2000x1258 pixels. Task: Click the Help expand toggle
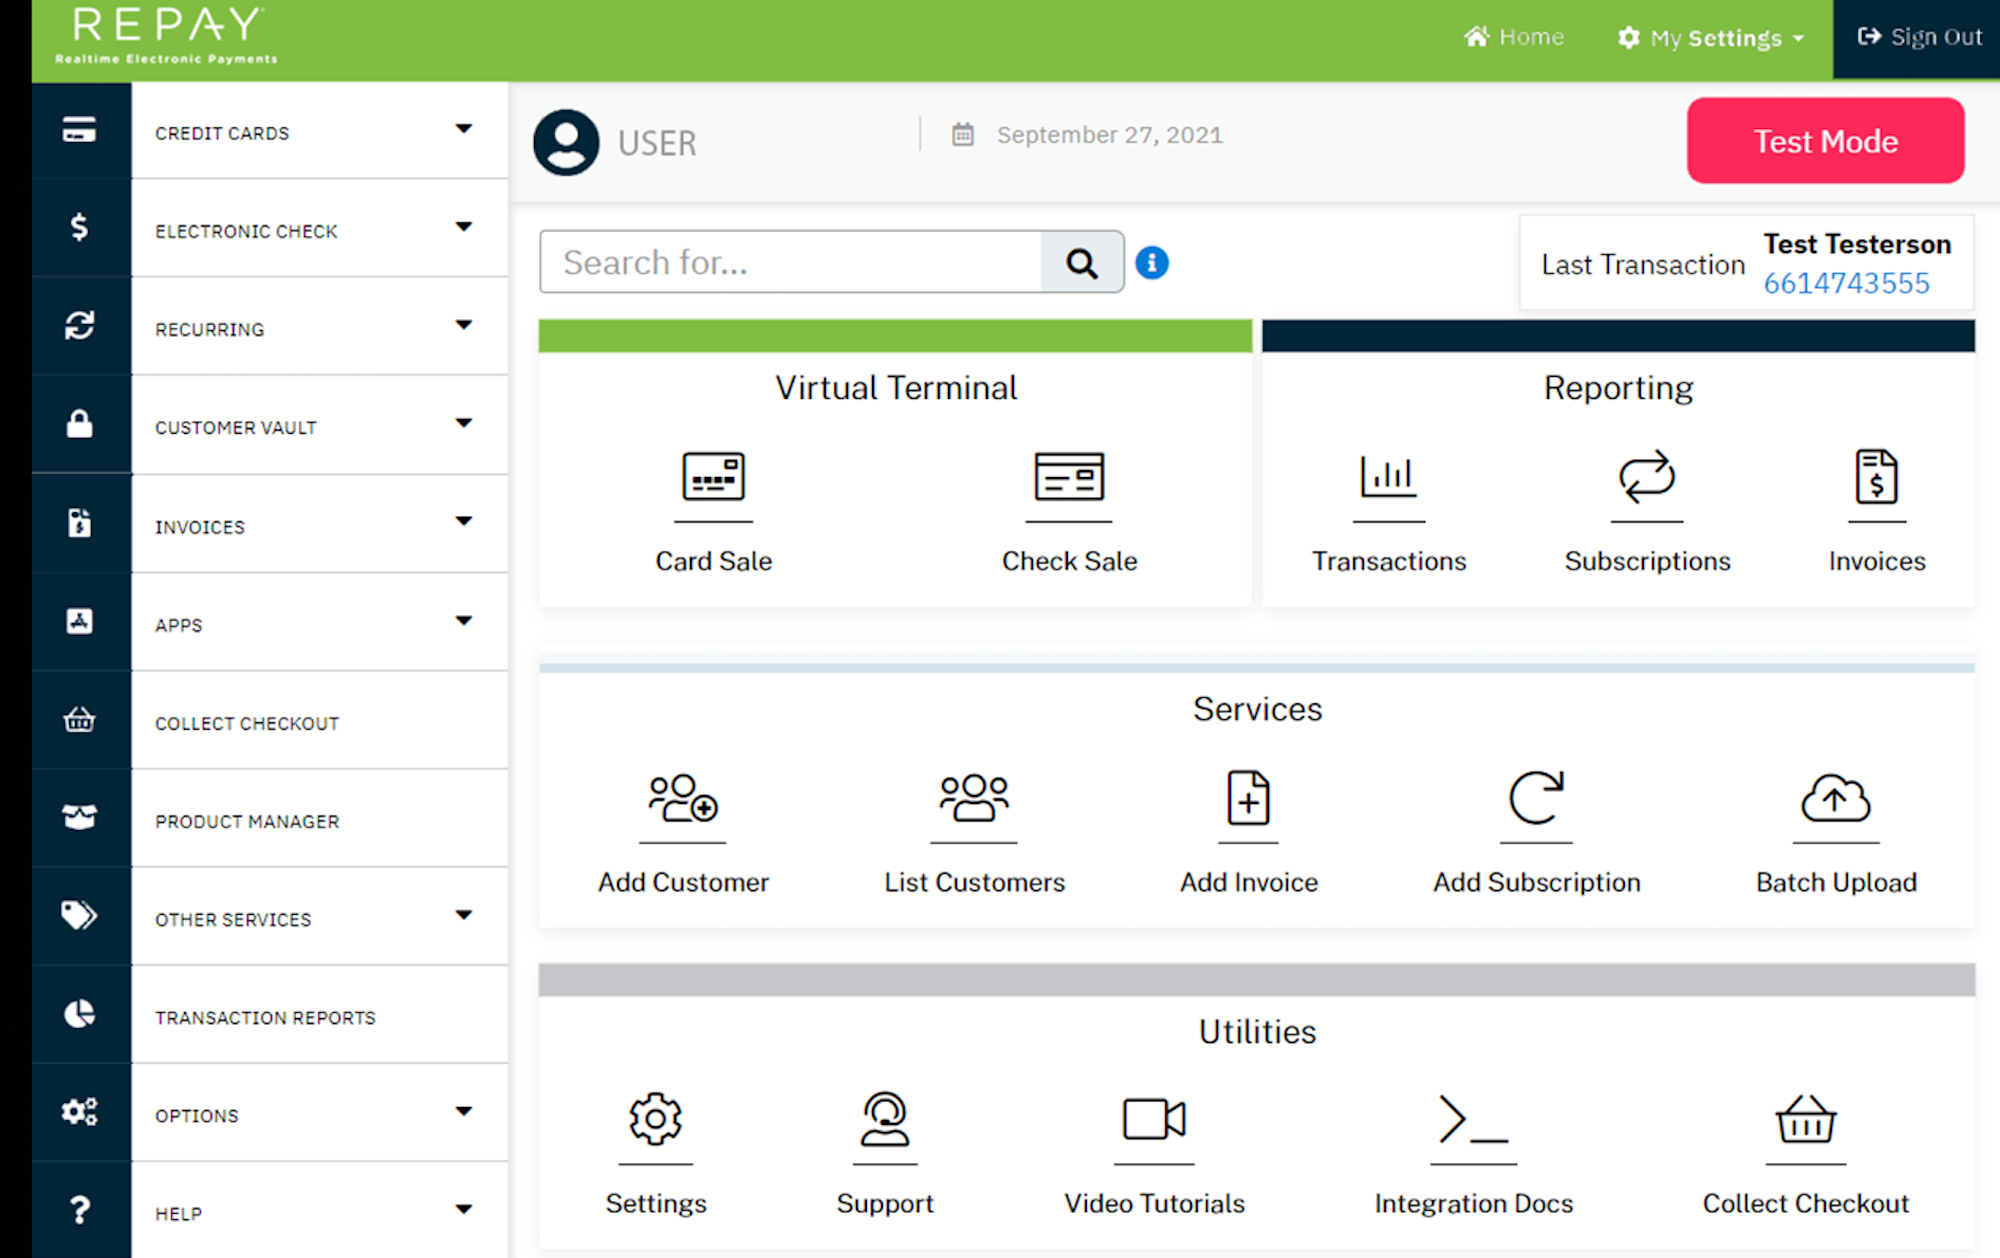point(464,1213)
